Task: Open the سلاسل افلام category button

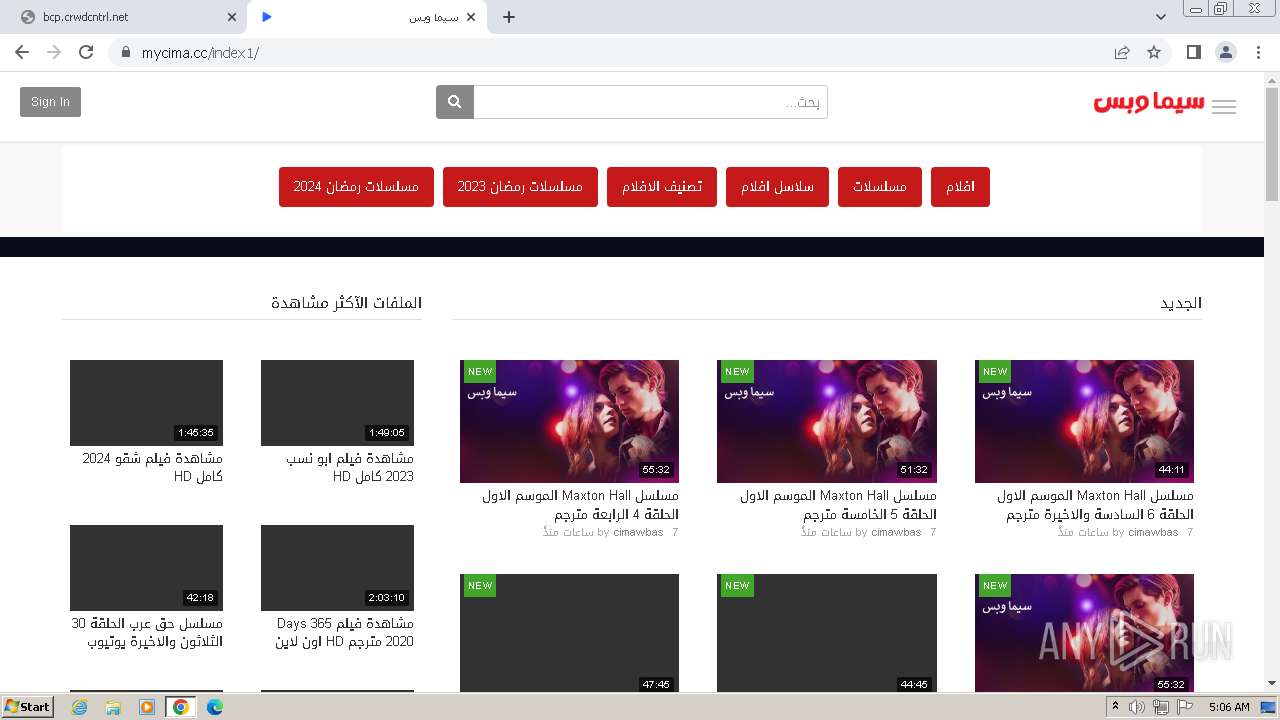Action: (777, 187)
